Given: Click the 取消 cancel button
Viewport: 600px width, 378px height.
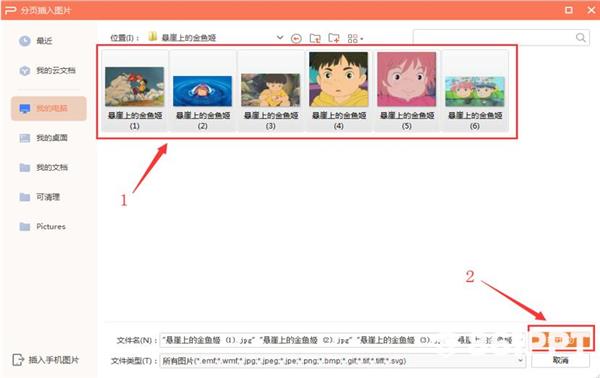Looking at the screenshot, I should click(x=560, y=360).
